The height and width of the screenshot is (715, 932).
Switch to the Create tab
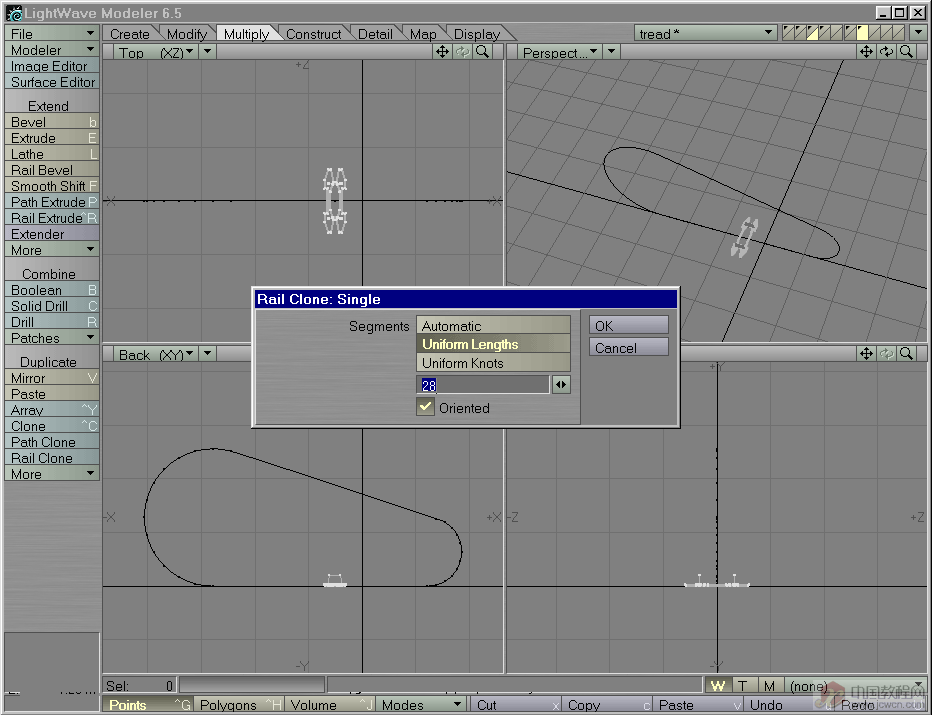130,34
